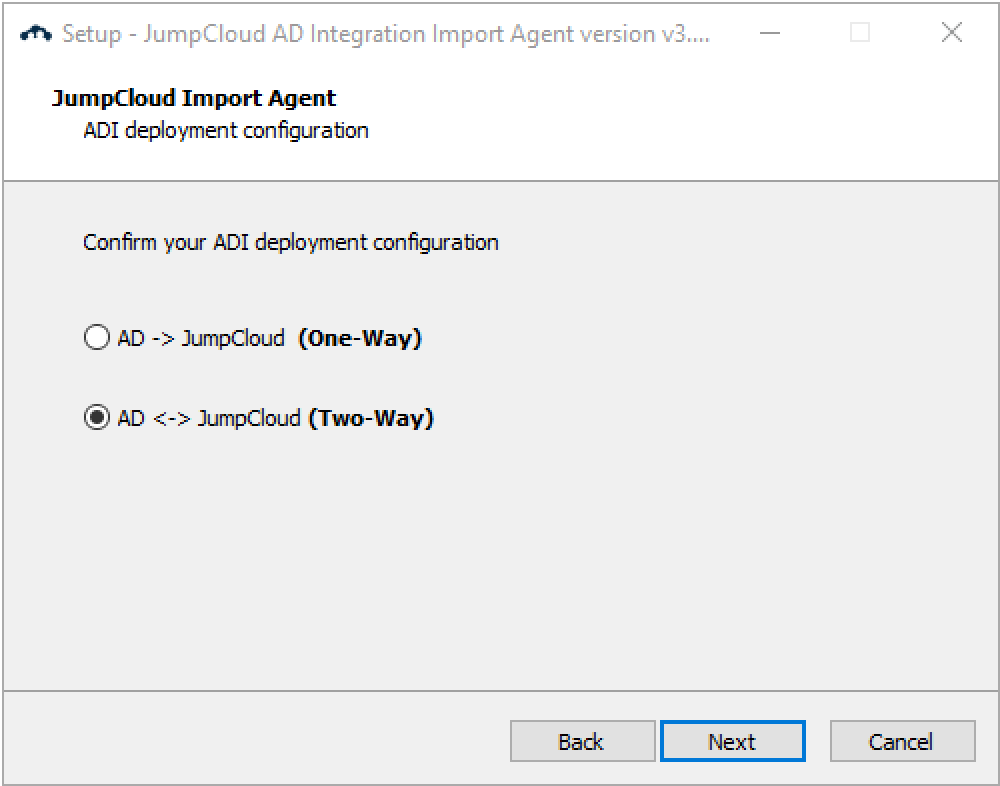The height and width of the screenshot is (786, 1000).
Task: Close the JumpCloud Setup window
Action: coord(952,33)
